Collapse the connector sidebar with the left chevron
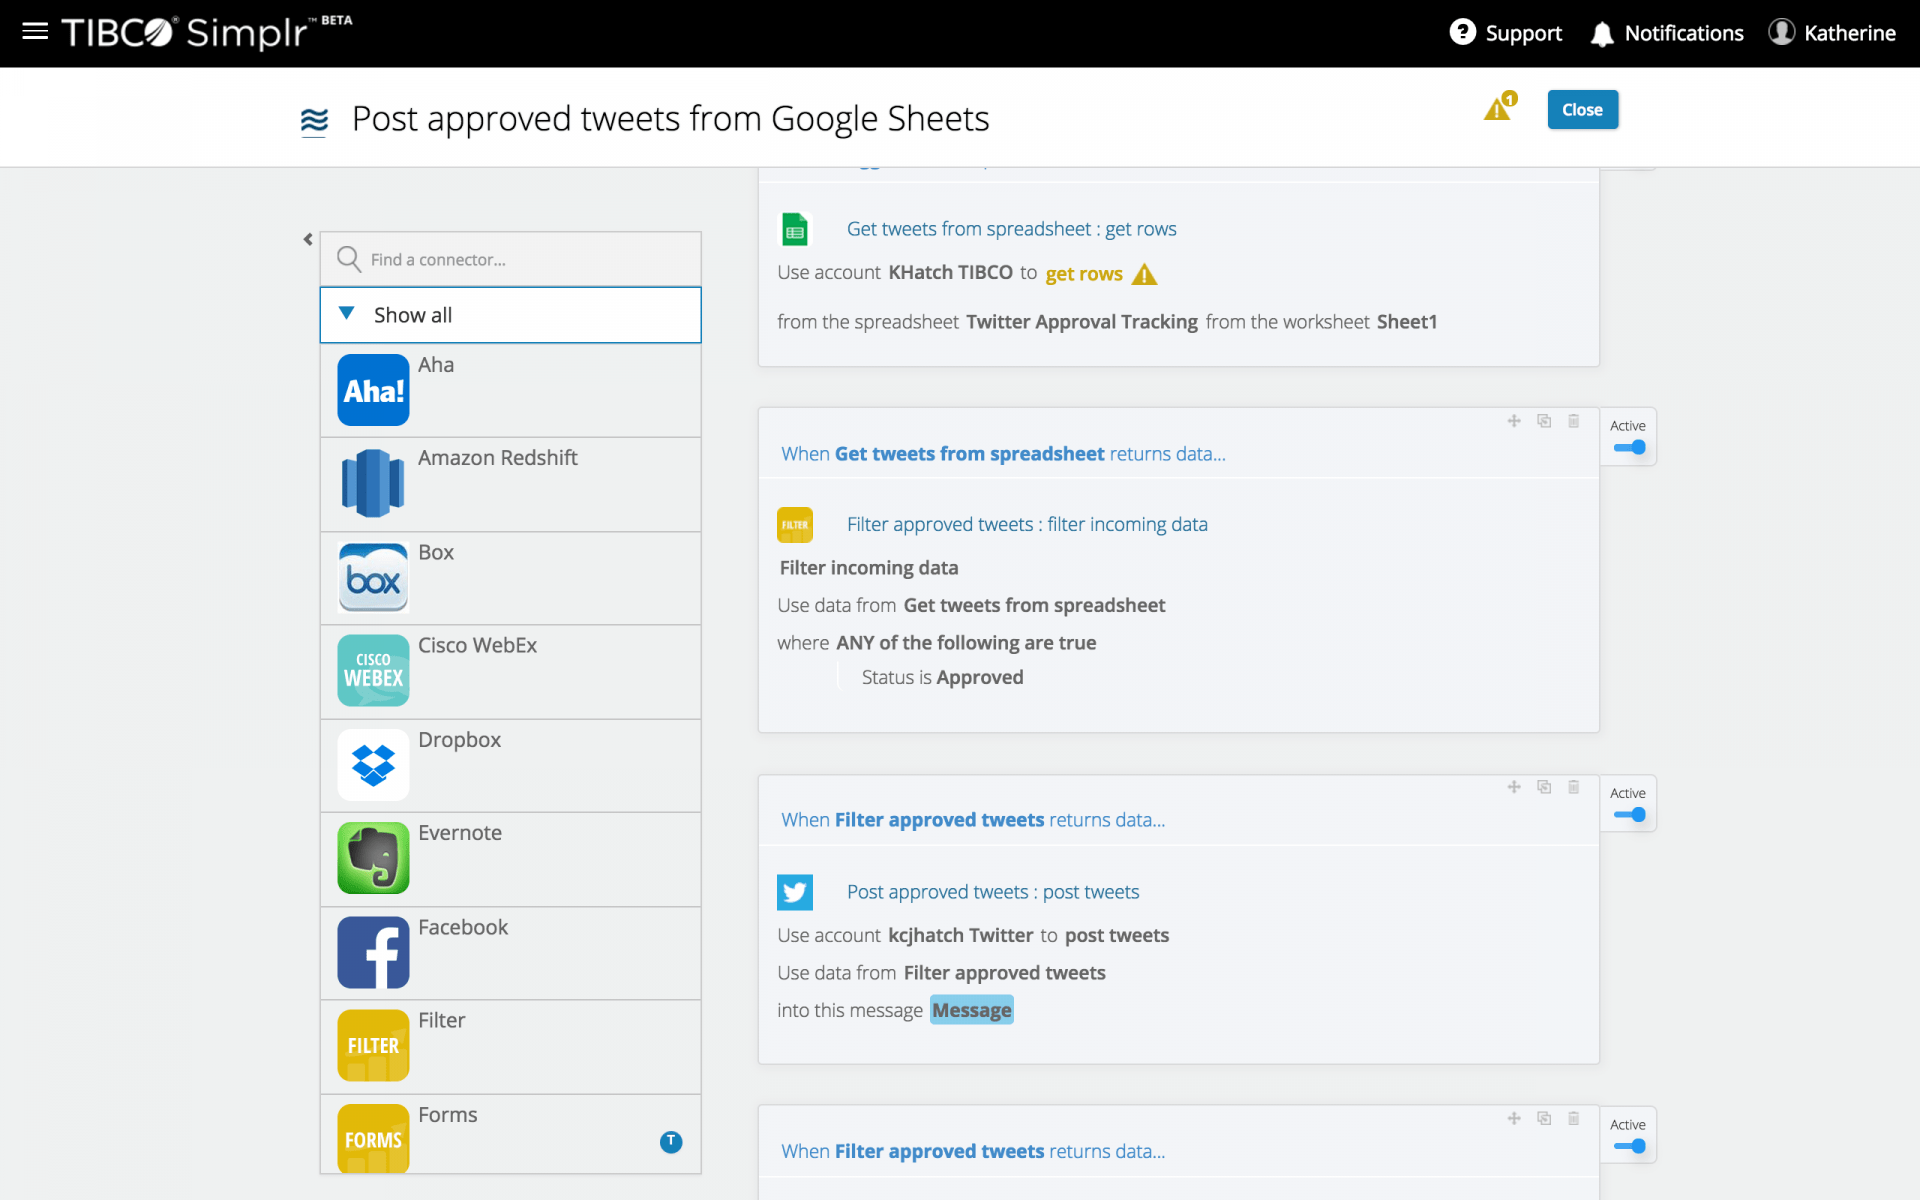Image resolution: width=1920 pixels, height=1200 pixels. pyautogui.click(x=308, y=239)
